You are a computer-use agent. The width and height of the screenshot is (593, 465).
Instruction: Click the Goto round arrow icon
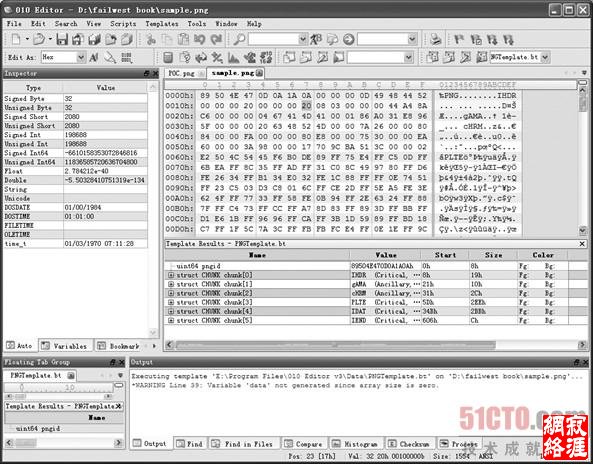348,39
